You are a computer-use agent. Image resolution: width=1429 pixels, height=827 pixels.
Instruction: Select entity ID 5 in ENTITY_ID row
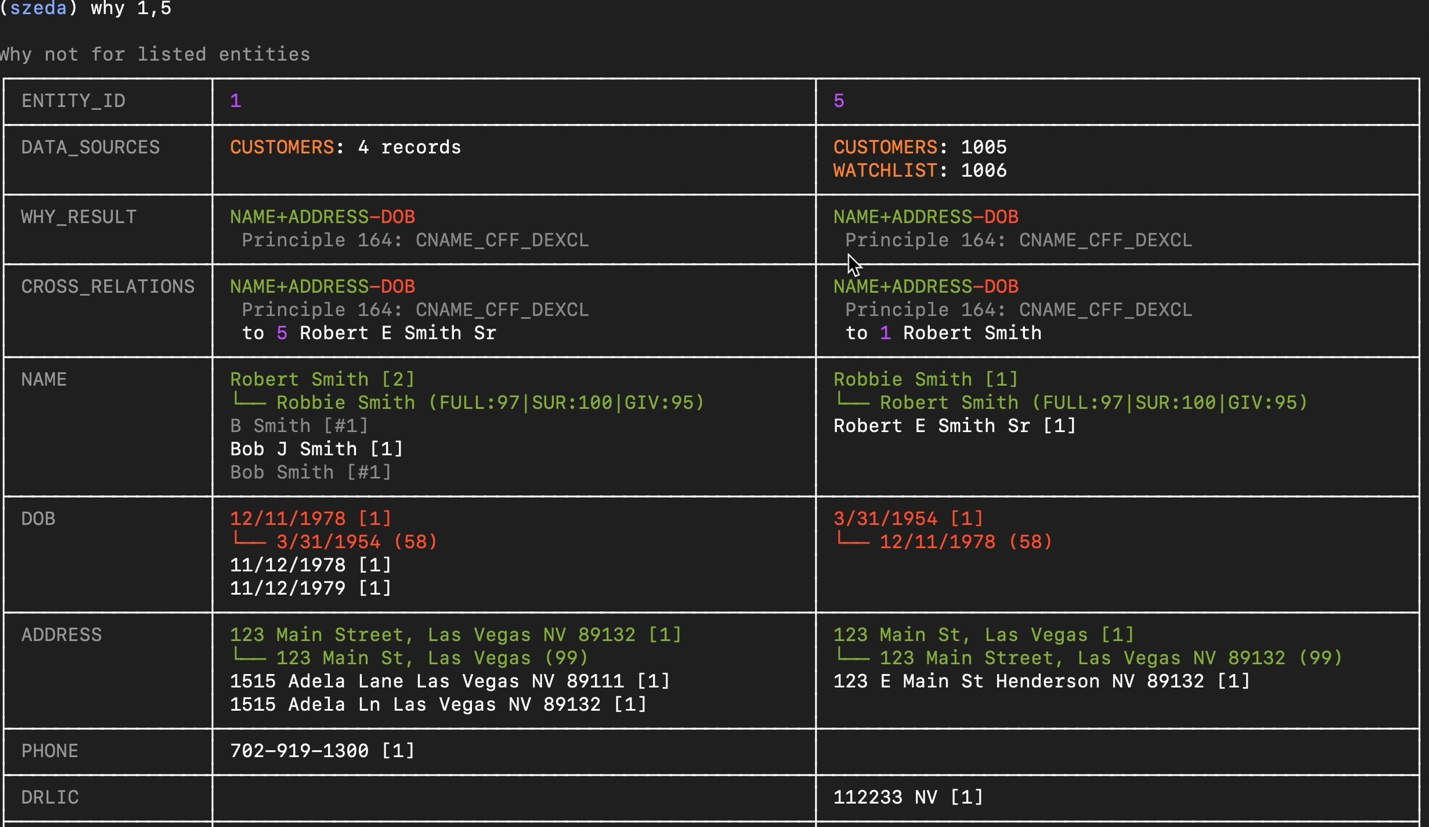pos(839,101)
